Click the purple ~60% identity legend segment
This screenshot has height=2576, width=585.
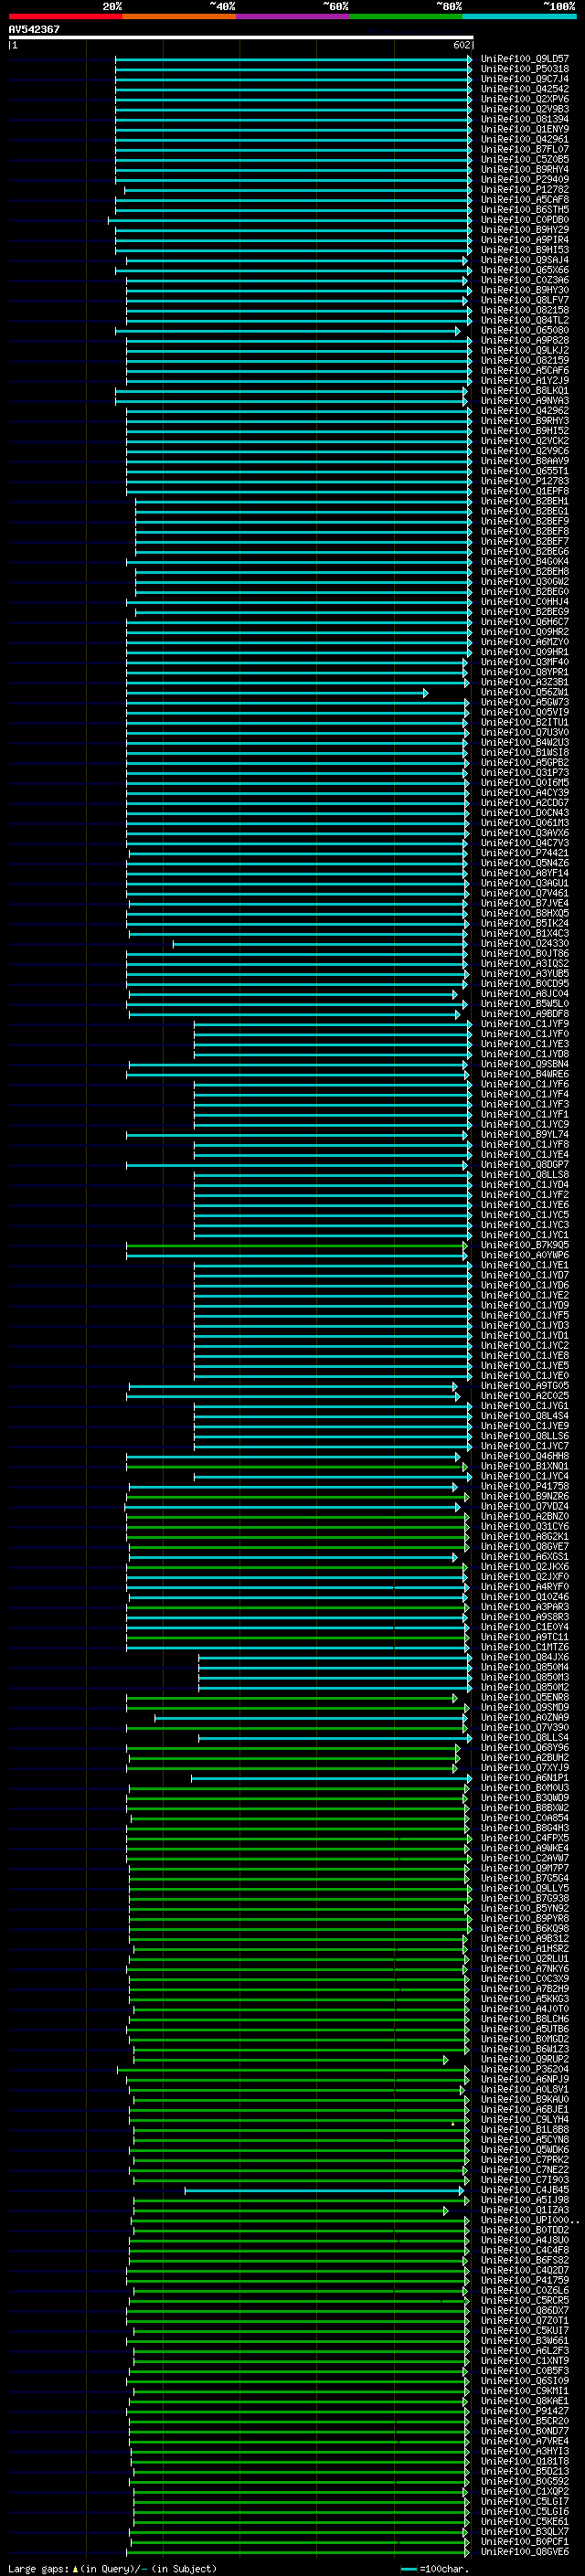tap(293, 16)
